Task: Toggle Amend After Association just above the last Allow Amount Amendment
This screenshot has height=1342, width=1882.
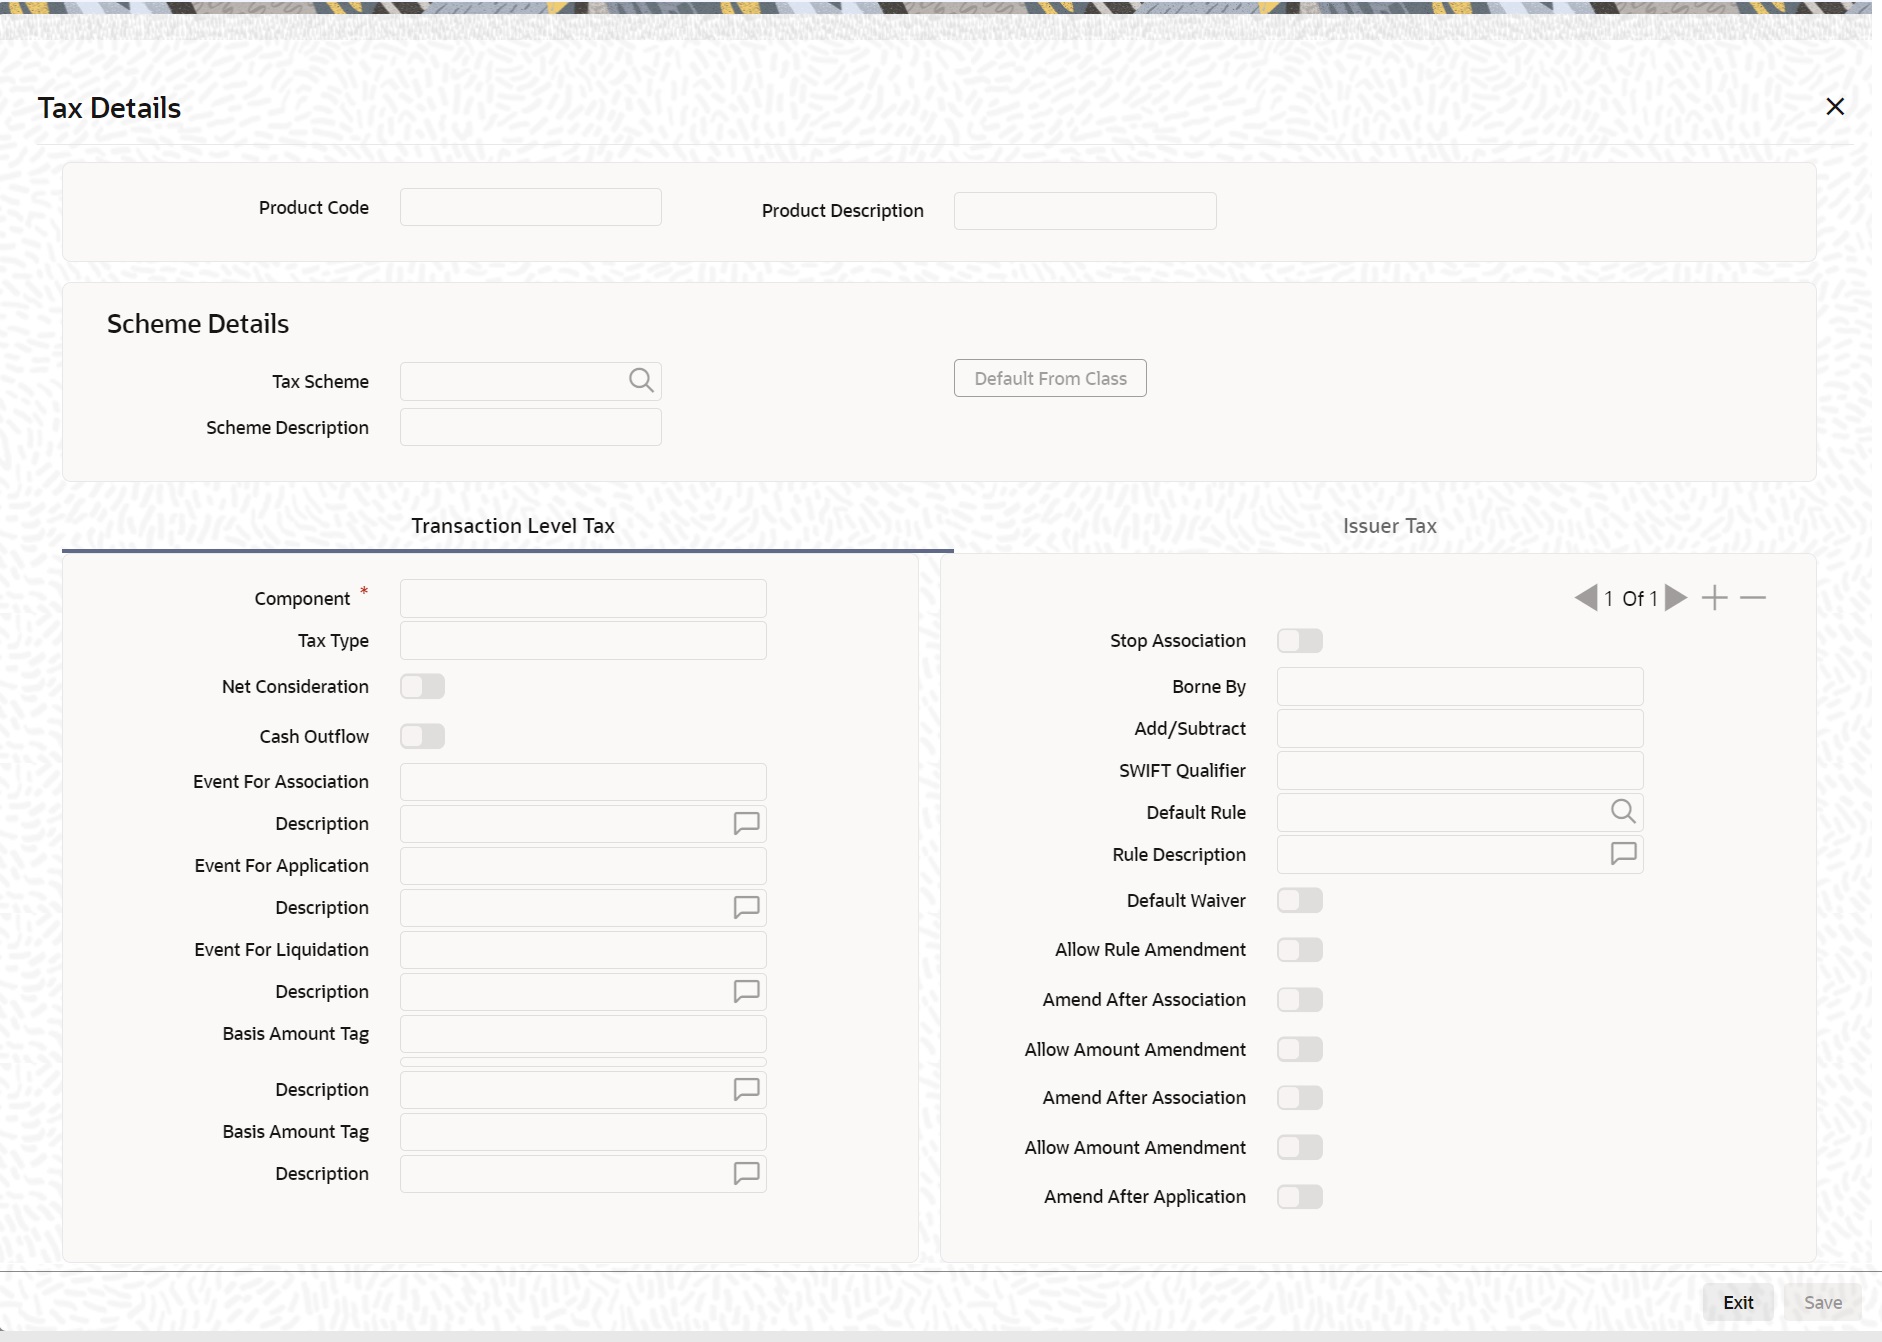Action: (1300, 1097)
